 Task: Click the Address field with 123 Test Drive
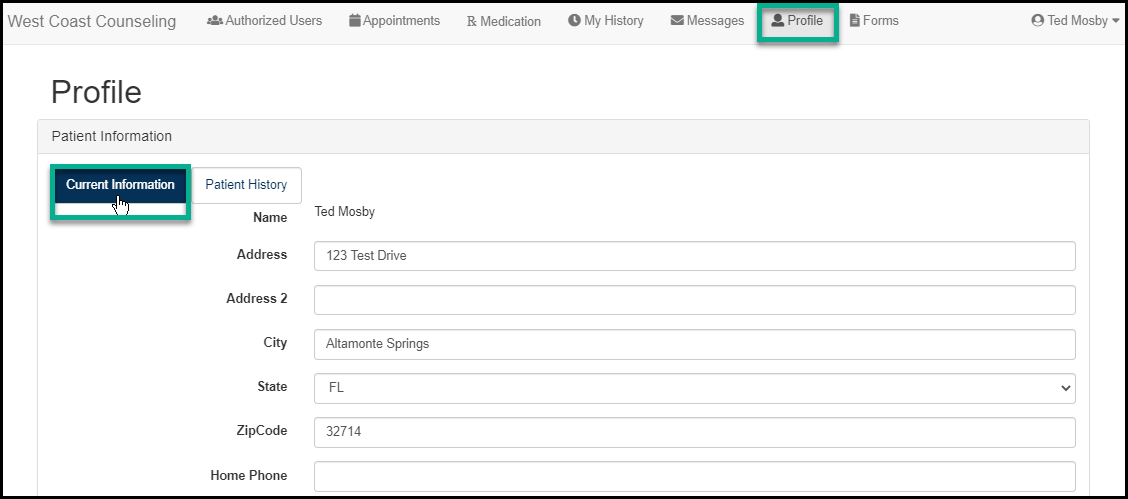pyautogui.click(x=694, y=256)
